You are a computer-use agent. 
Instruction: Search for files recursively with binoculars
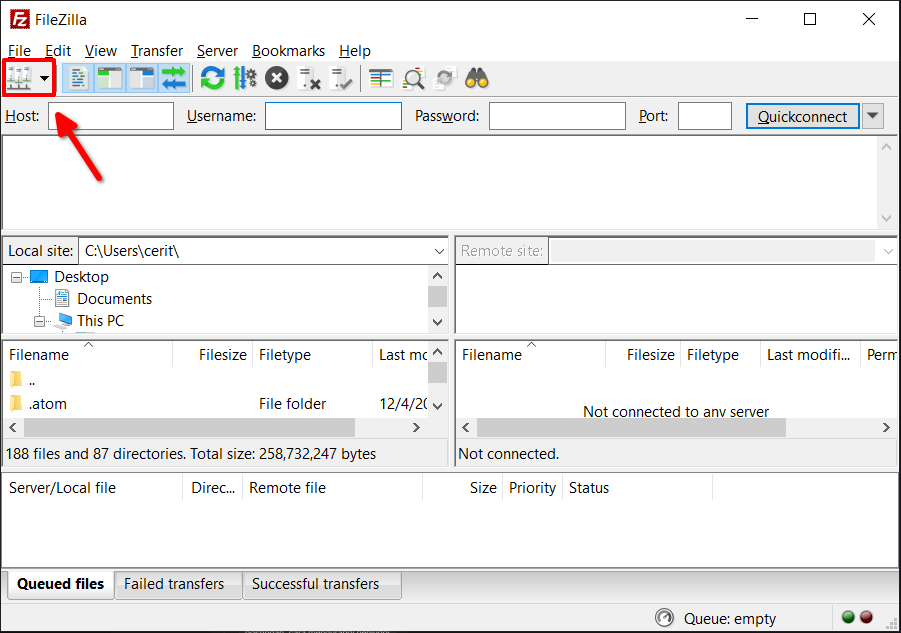477,78
